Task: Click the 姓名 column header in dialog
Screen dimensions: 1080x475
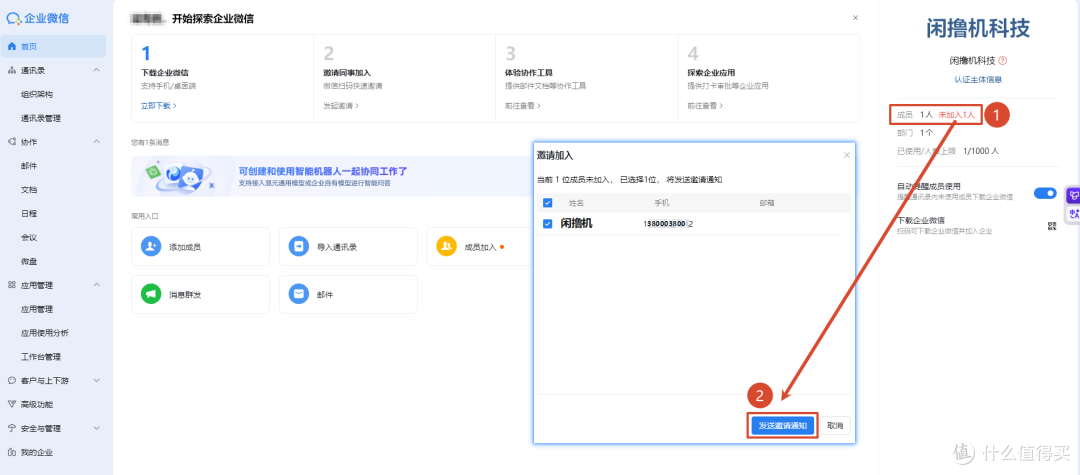Action: click(x=577, y=203)
